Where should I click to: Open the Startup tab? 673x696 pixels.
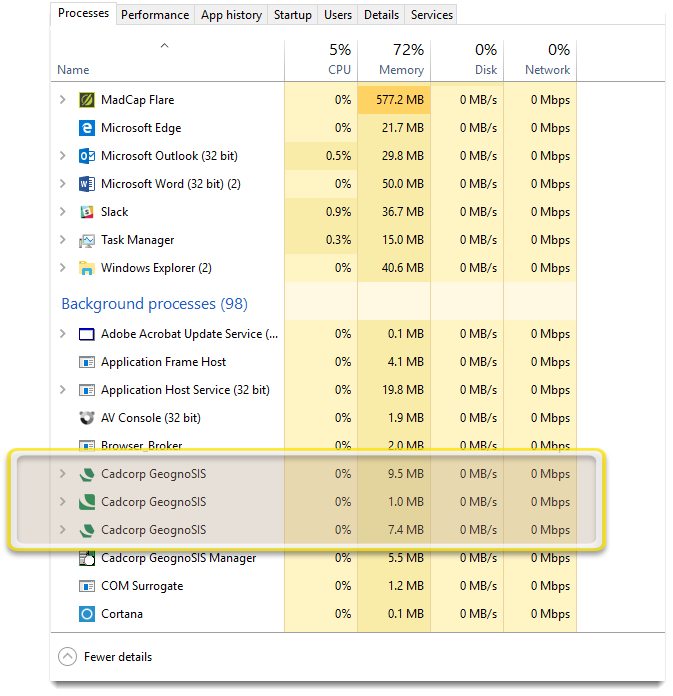(292, 15)
